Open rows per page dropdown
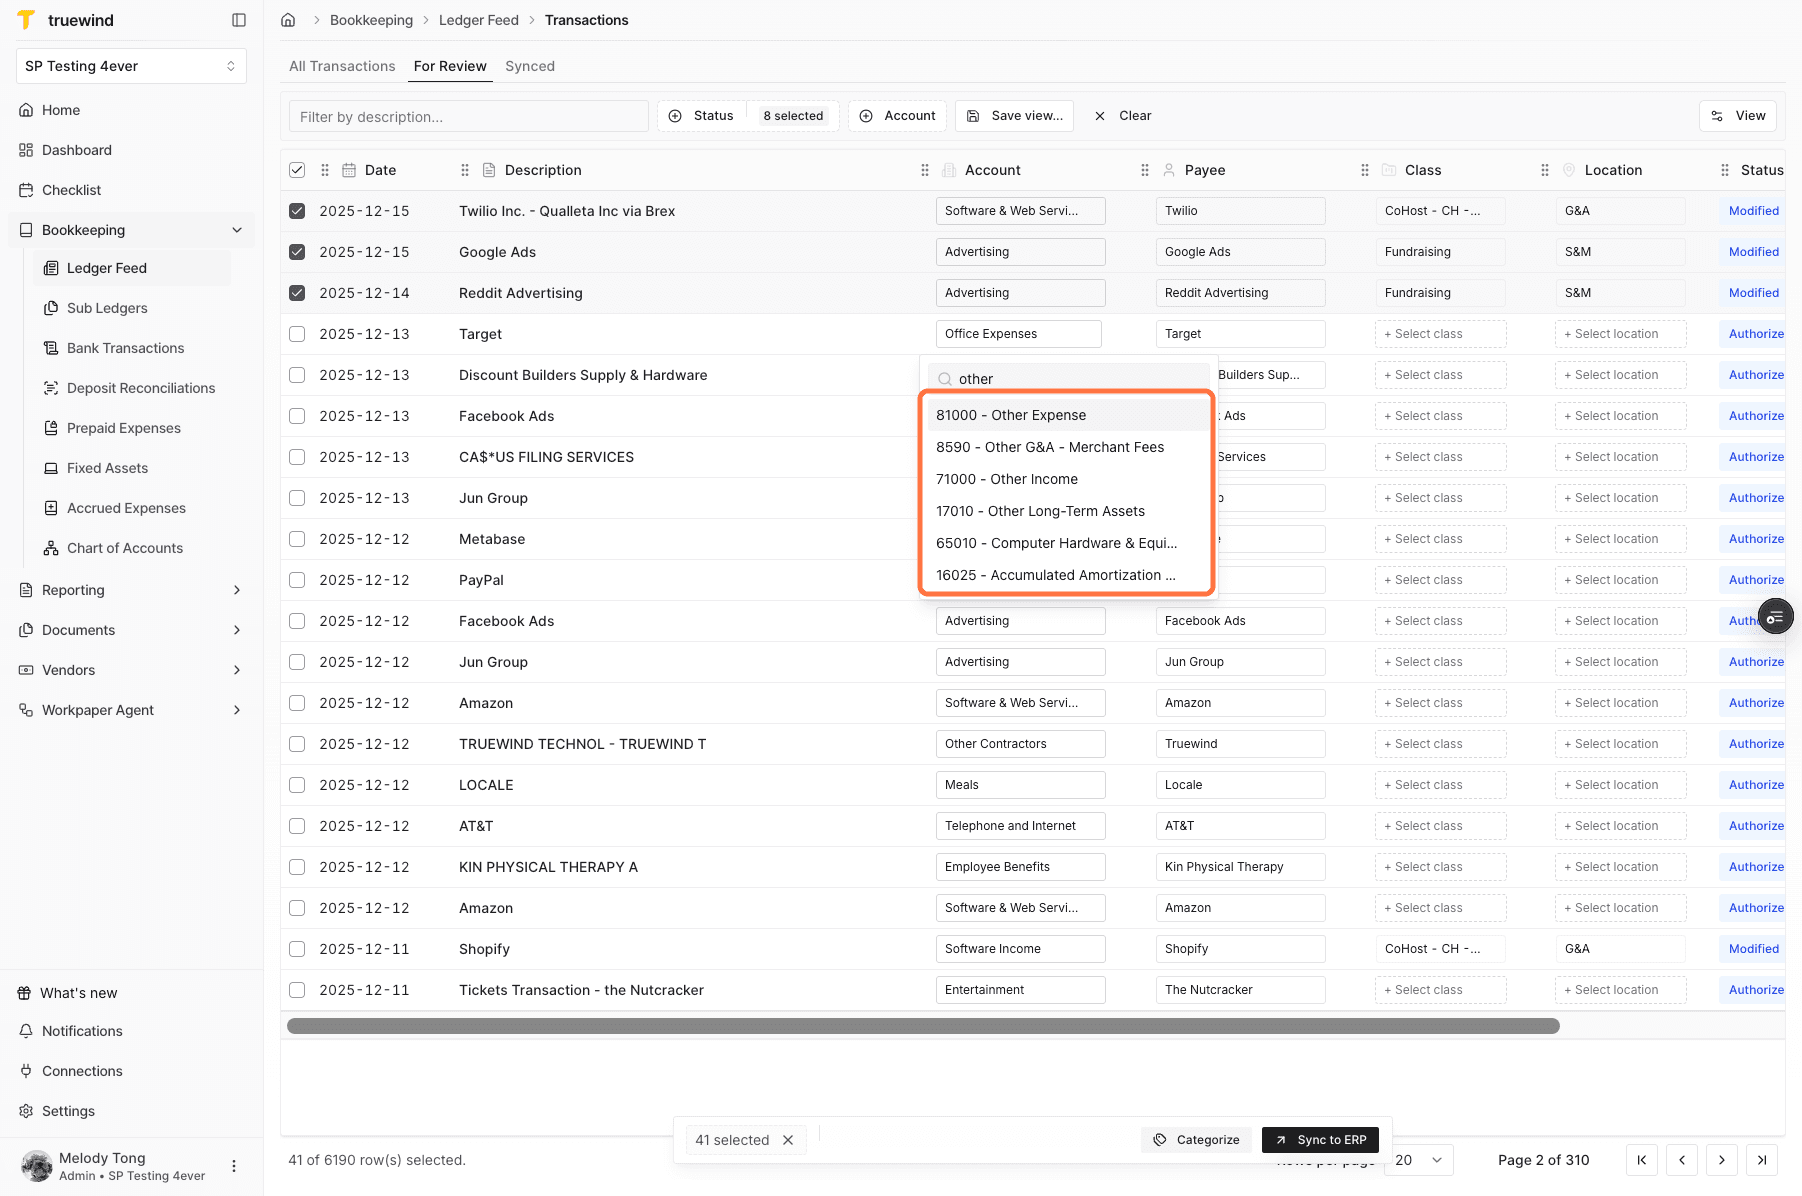Image resolution: width=1802 pixels, height=1196 pixels. (x=1419, y=1160)
